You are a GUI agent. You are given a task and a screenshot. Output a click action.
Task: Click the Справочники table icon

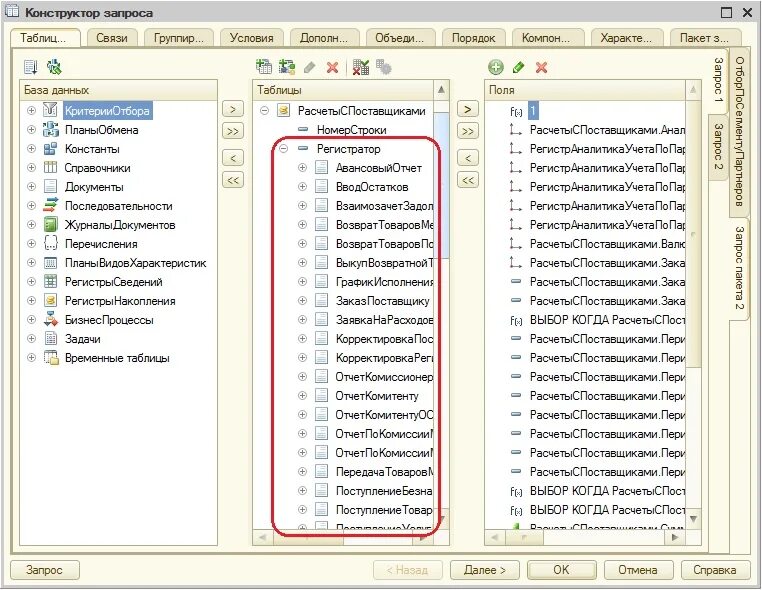pyautogui.click(x=51, y=168)
